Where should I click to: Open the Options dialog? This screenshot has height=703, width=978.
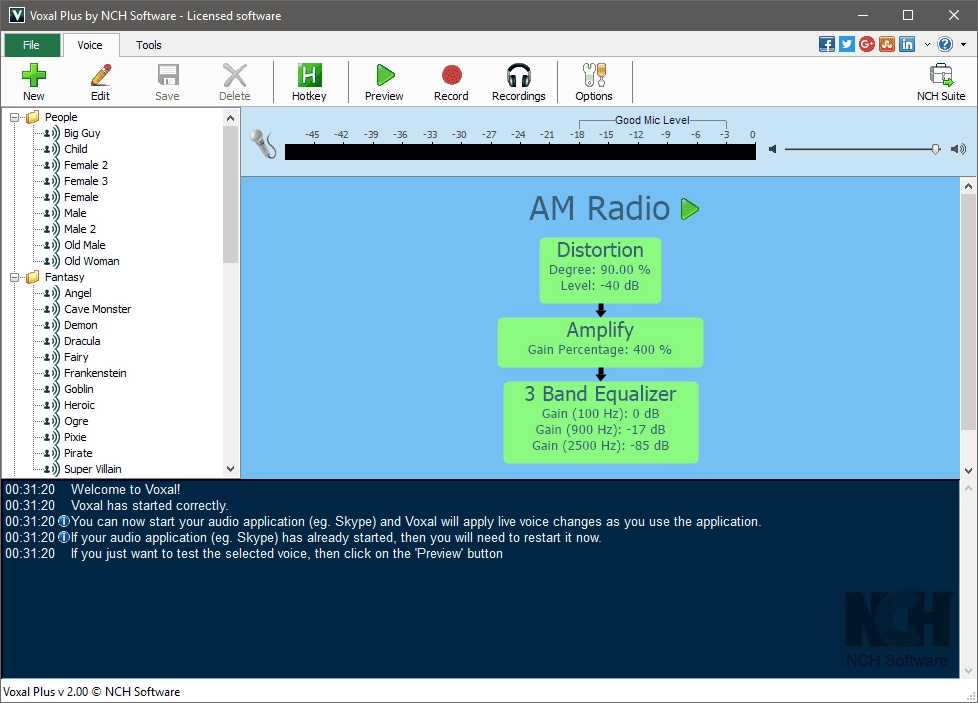(x=594, y=82)
